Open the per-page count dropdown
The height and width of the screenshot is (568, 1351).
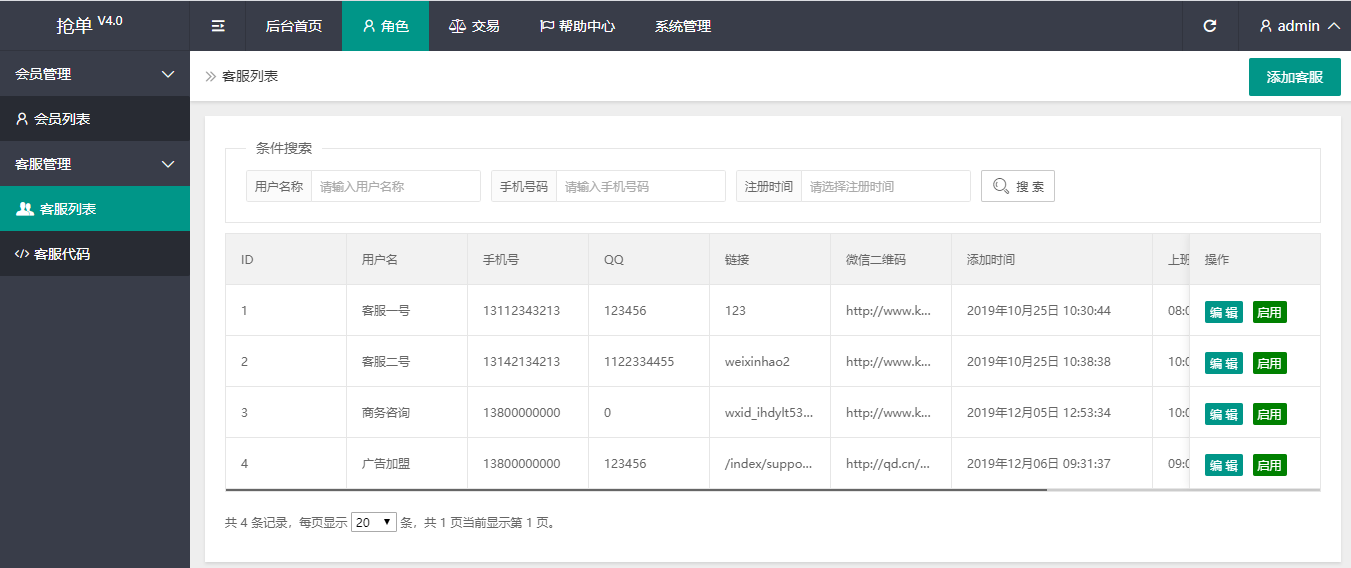[x=374, y=522]
